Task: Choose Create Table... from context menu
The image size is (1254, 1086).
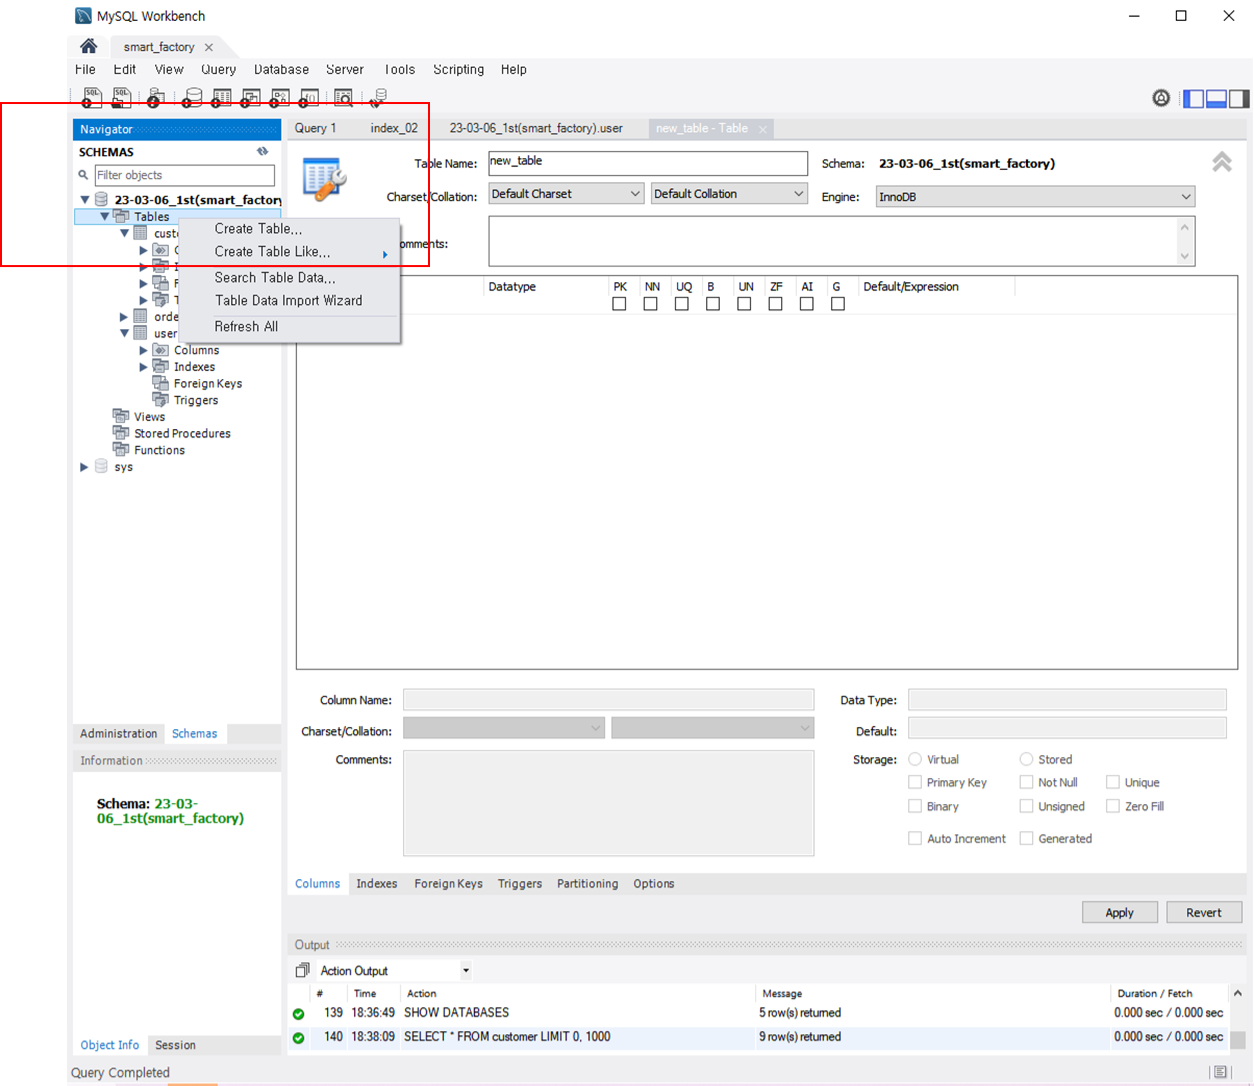Action: (x=289, y=229)
